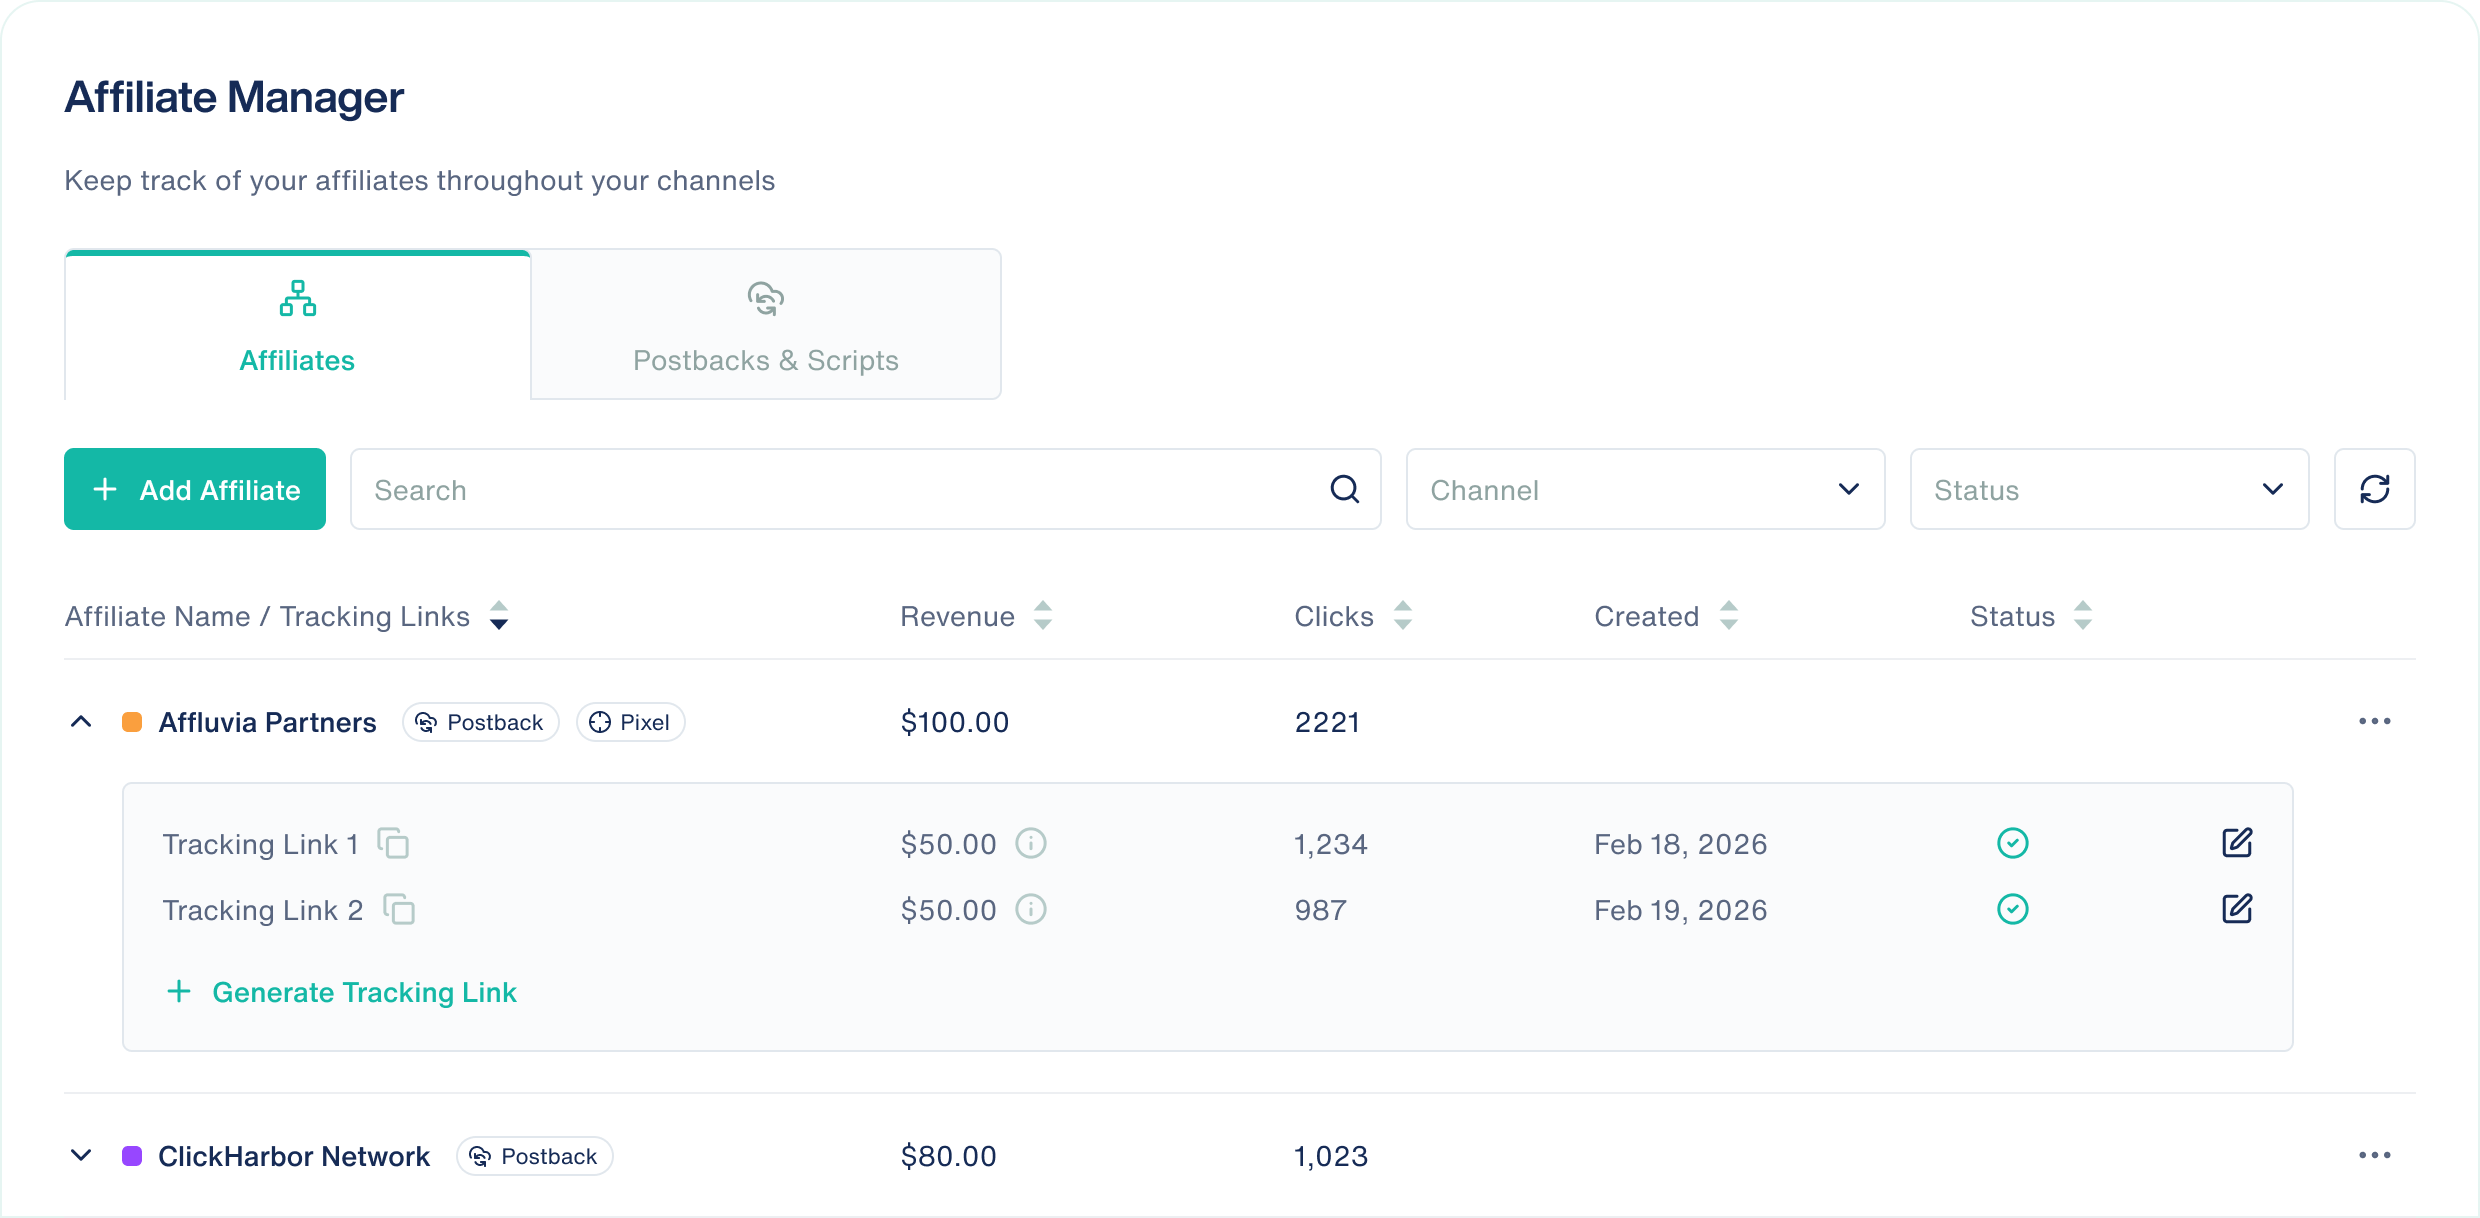This screenshot has height=1218, width=2480.
Task: Show revenue info for Tracking Link 1
Action: (x=1031, y=843)
